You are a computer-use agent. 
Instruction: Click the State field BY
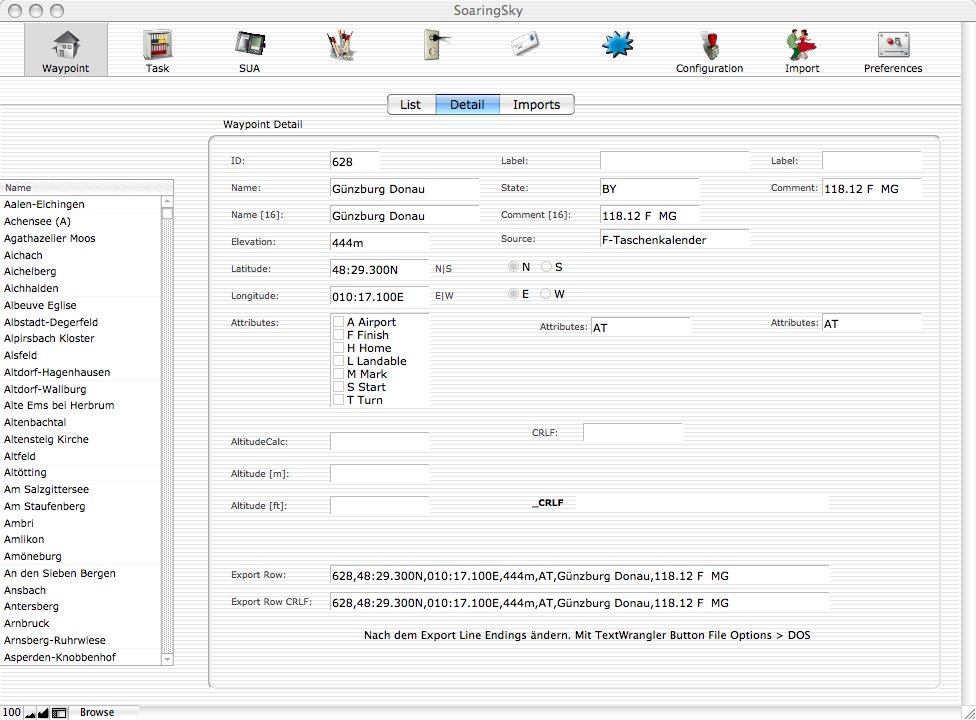(x=649, y=189)
